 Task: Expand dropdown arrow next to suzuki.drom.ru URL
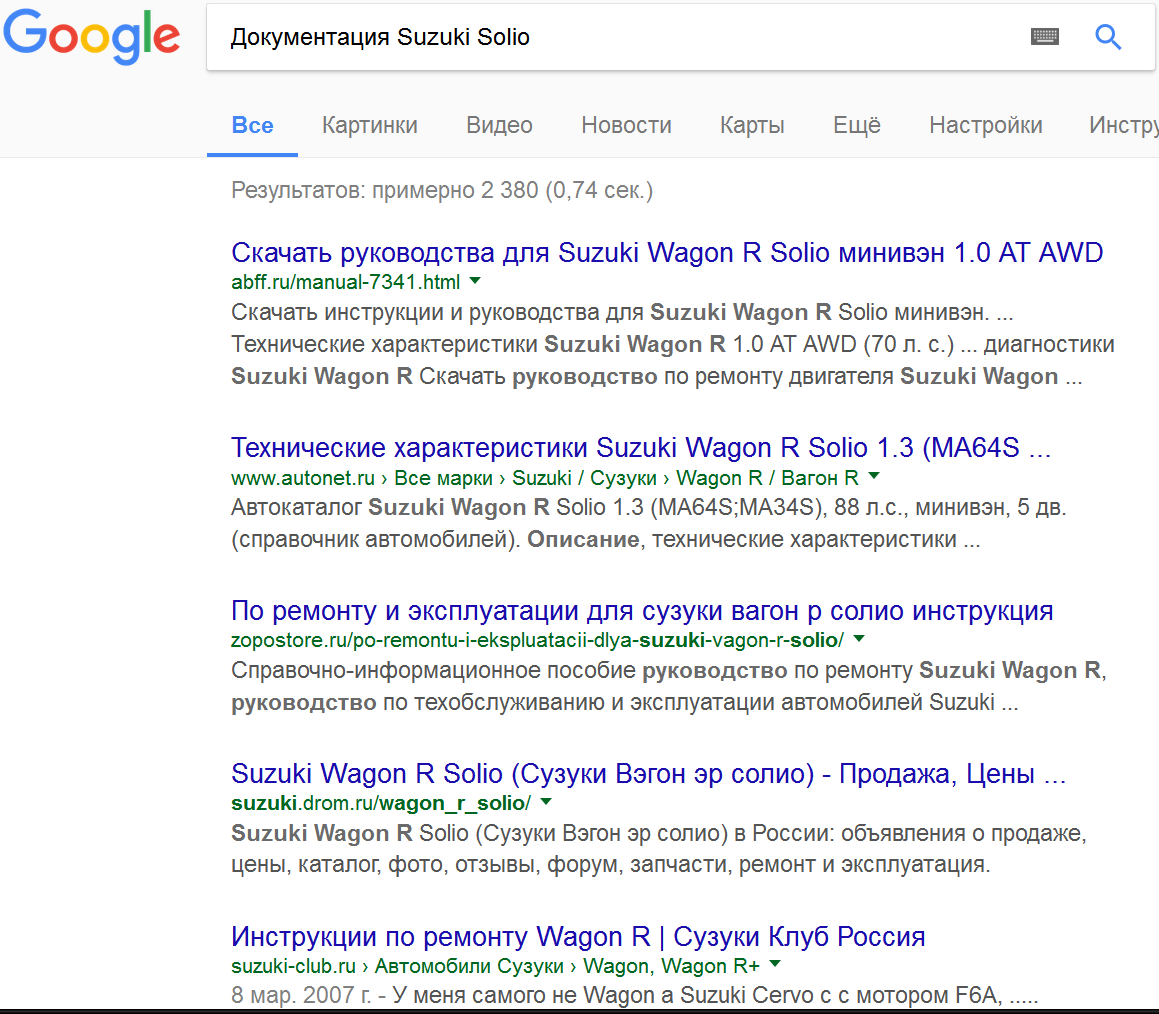tap(546, 802)
